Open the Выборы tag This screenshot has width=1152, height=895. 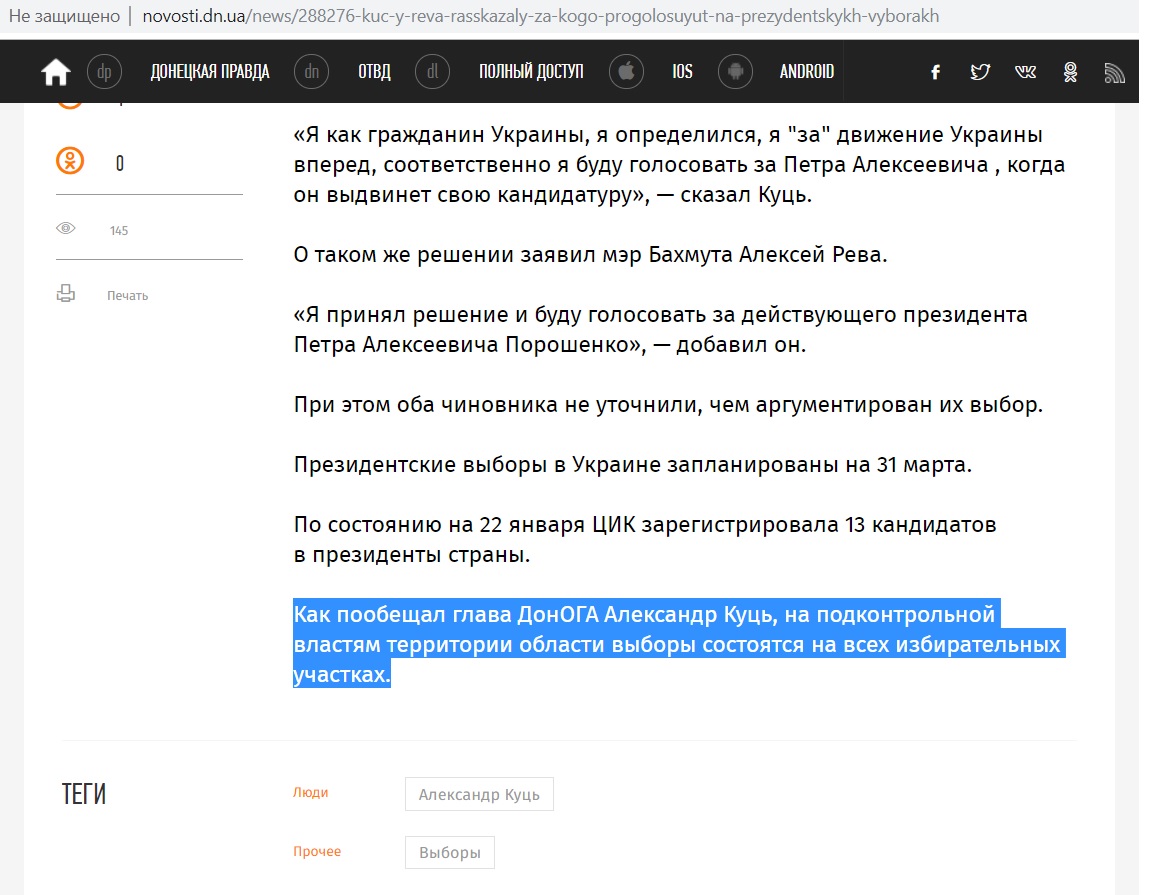coord(449,851)
